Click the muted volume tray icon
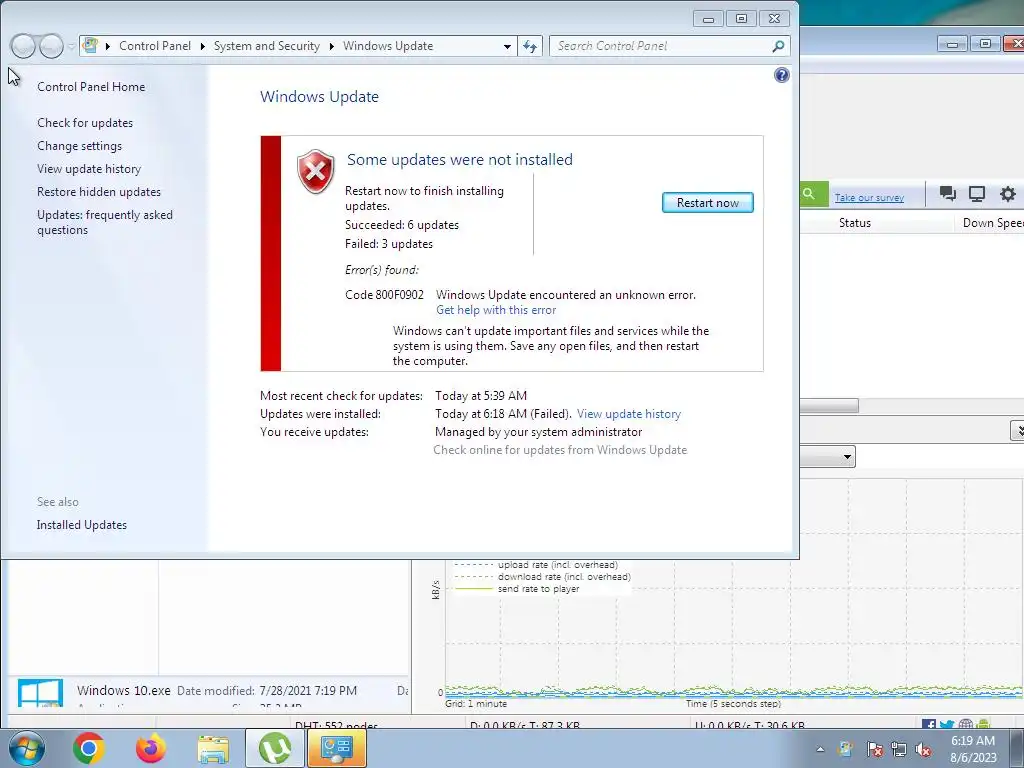 click(x=923, y=749)
